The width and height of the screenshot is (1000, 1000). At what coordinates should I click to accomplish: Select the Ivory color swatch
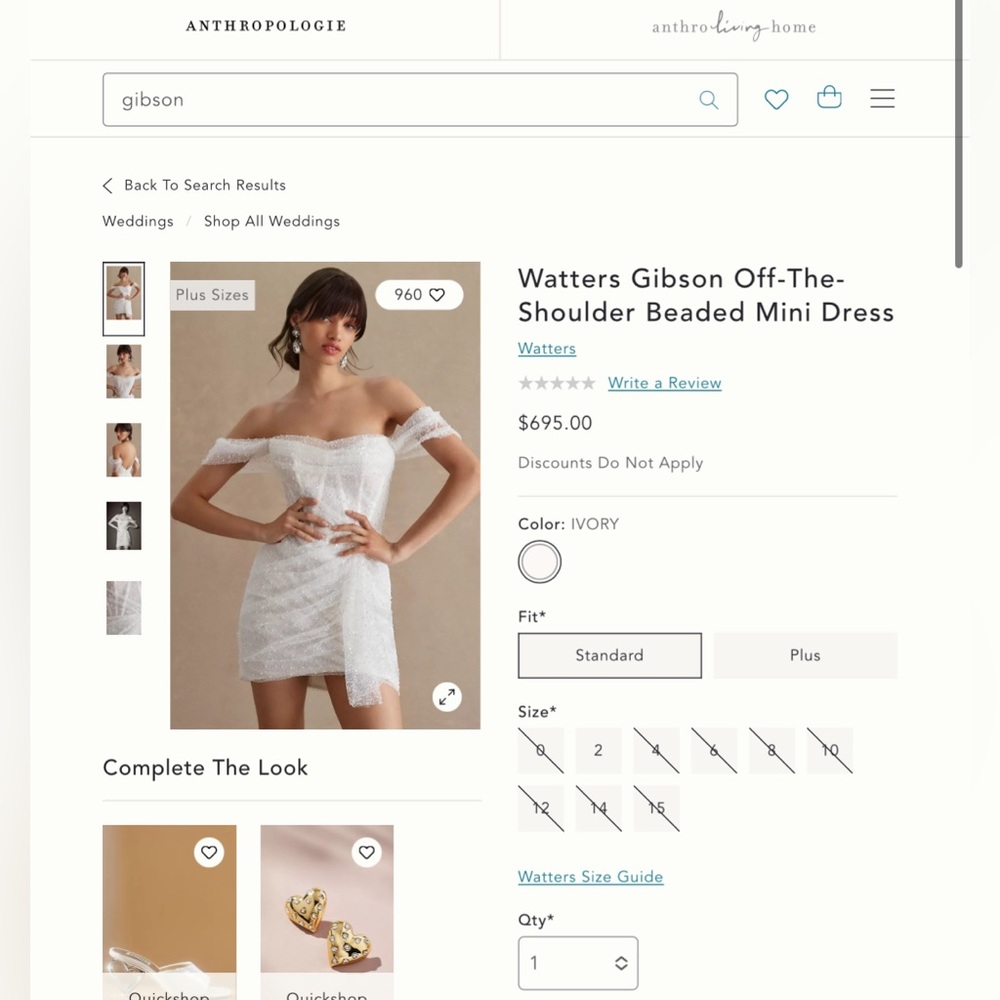540,562
